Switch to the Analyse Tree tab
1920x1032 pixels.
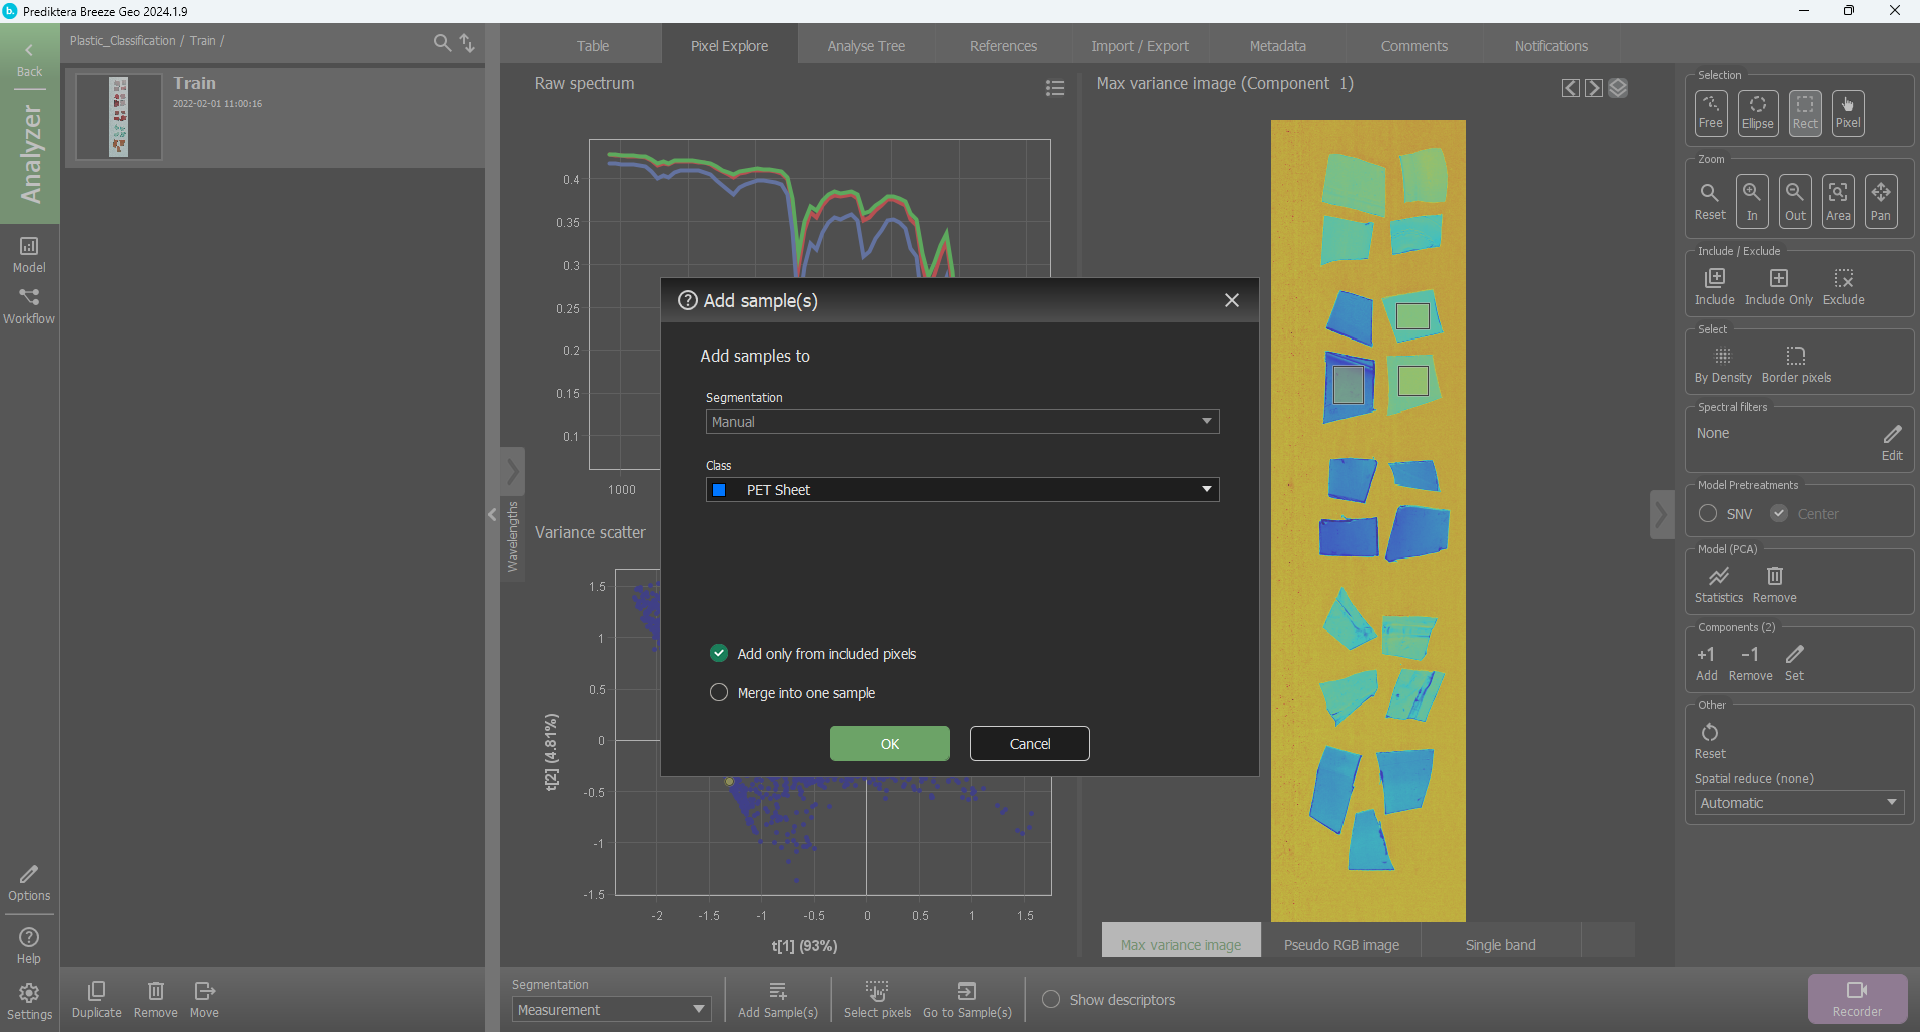pos(866,46)
